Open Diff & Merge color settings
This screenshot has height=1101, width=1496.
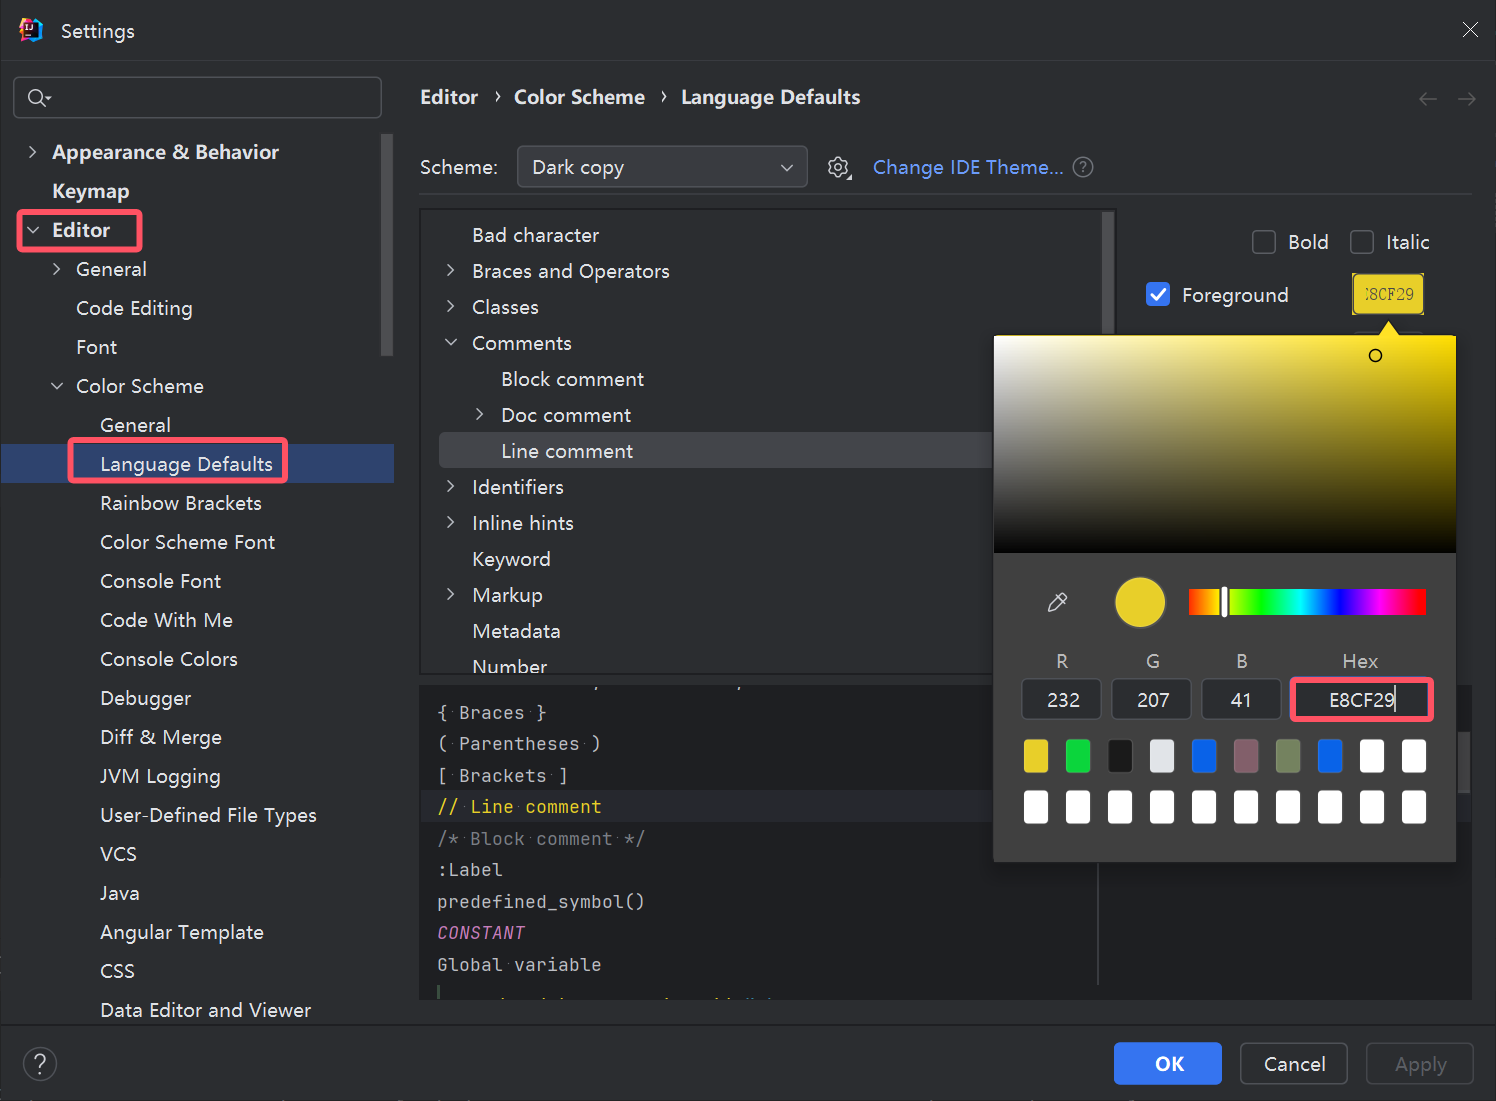click(161, 737)
